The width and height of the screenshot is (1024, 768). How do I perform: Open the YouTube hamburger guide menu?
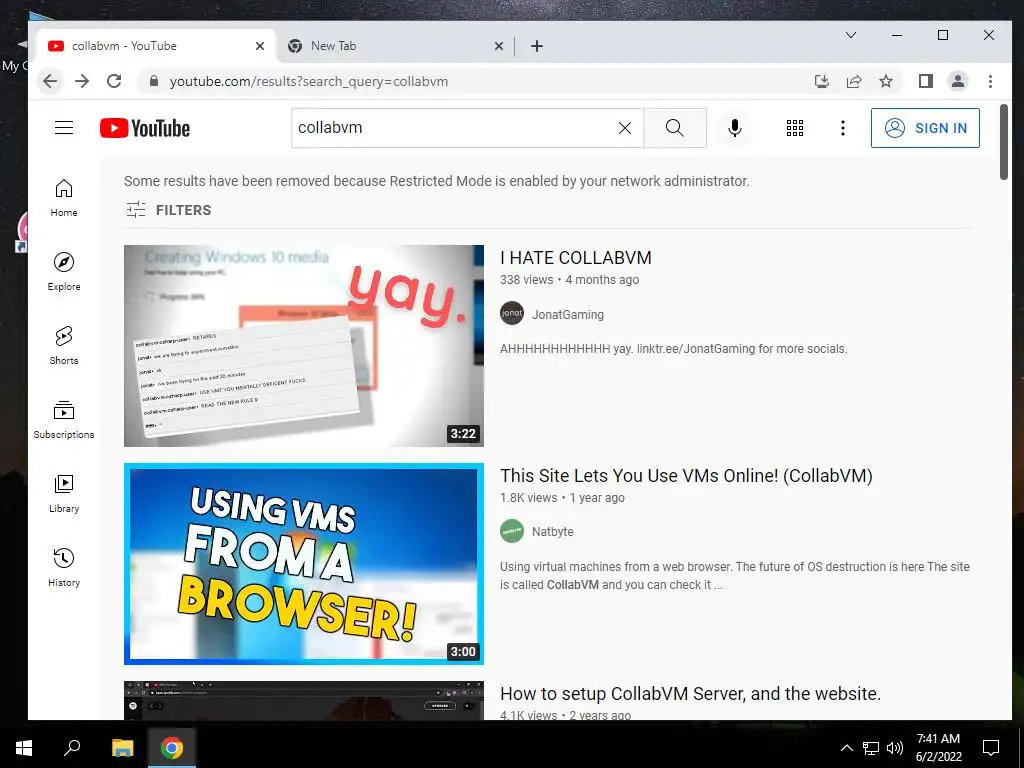click(64, 127)
